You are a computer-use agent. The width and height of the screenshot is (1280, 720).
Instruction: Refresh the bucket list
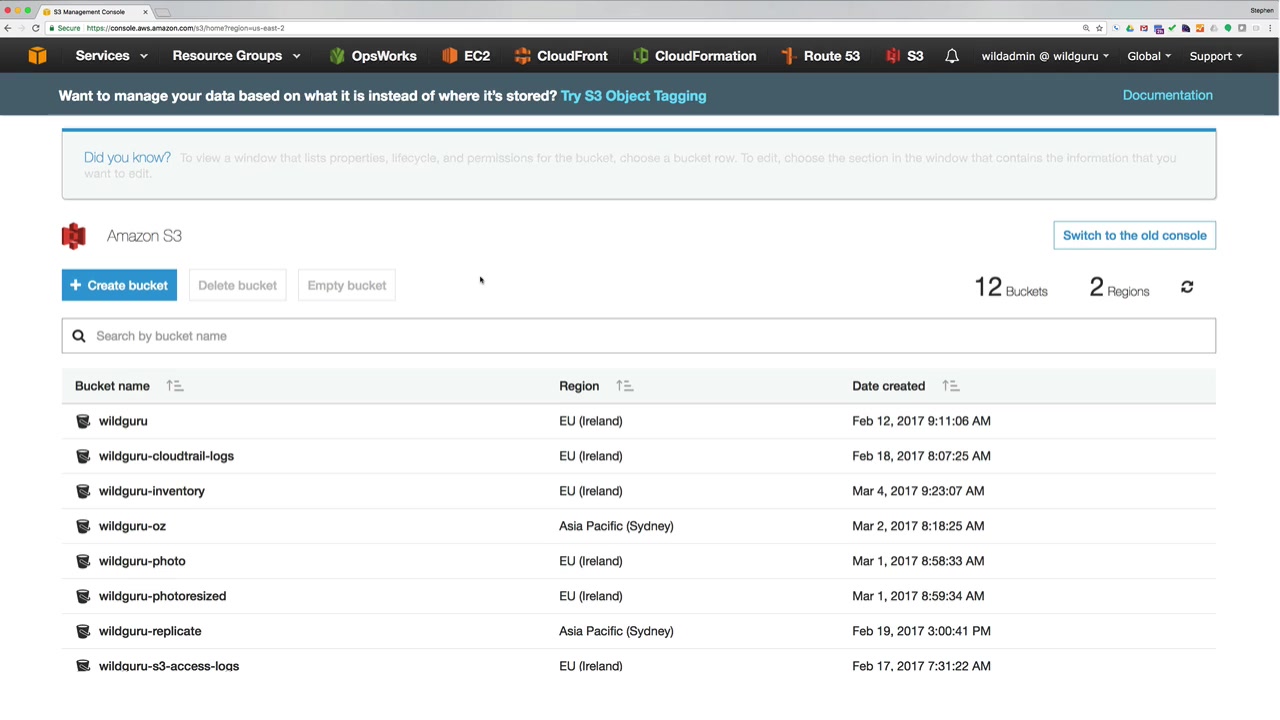(1187, 287)
